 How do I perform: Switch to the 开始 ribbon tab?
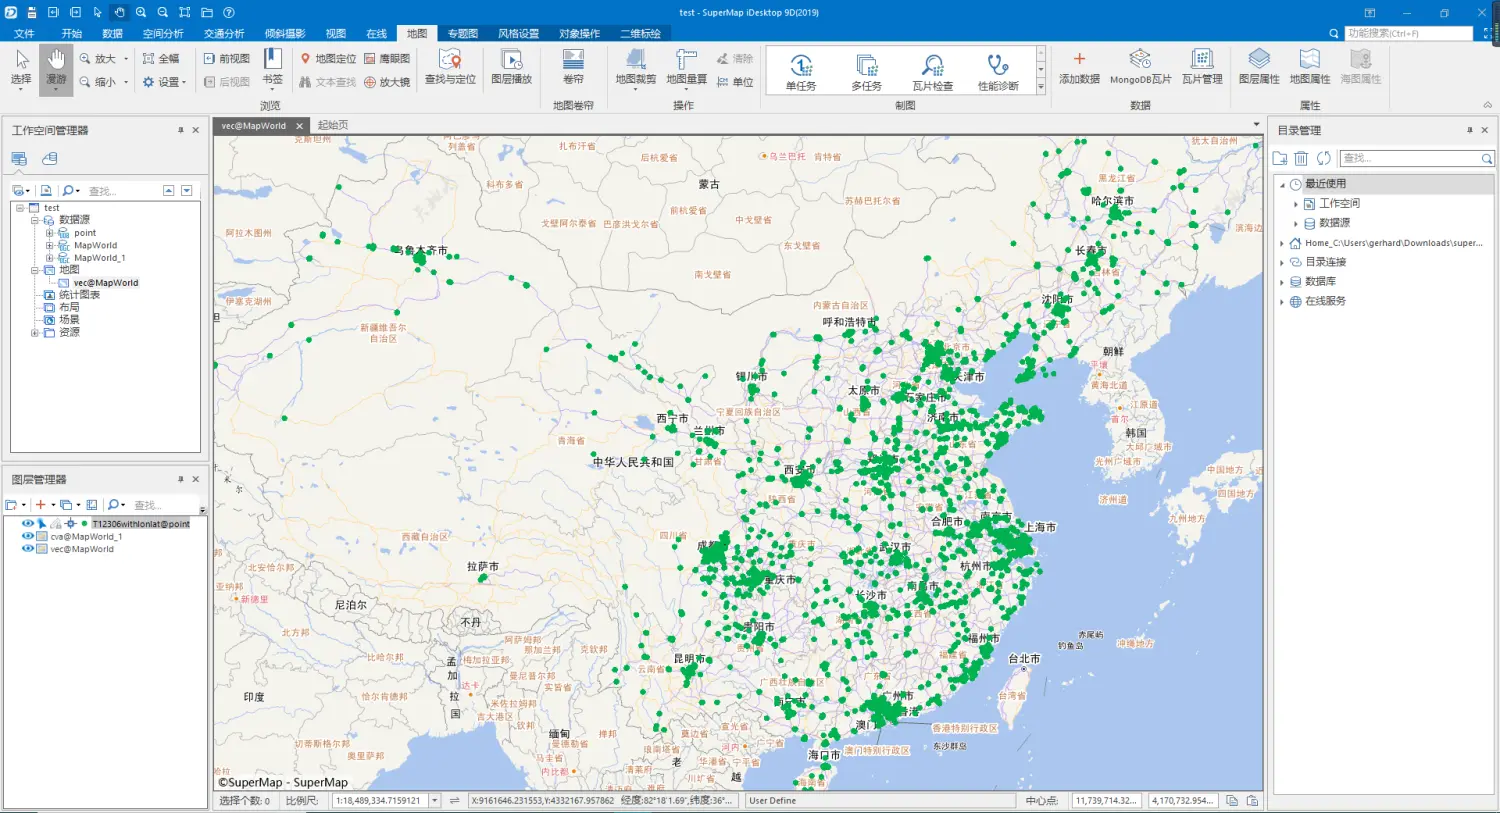click(x=71, y=33)
